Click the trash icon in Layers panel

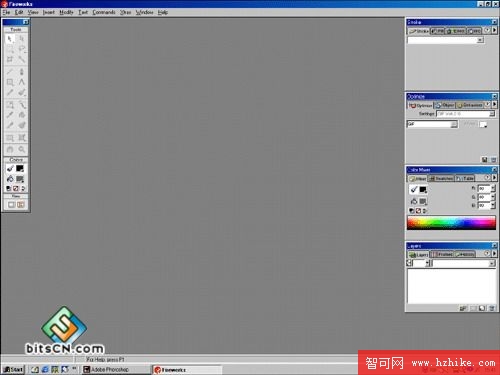pos(492,308)
